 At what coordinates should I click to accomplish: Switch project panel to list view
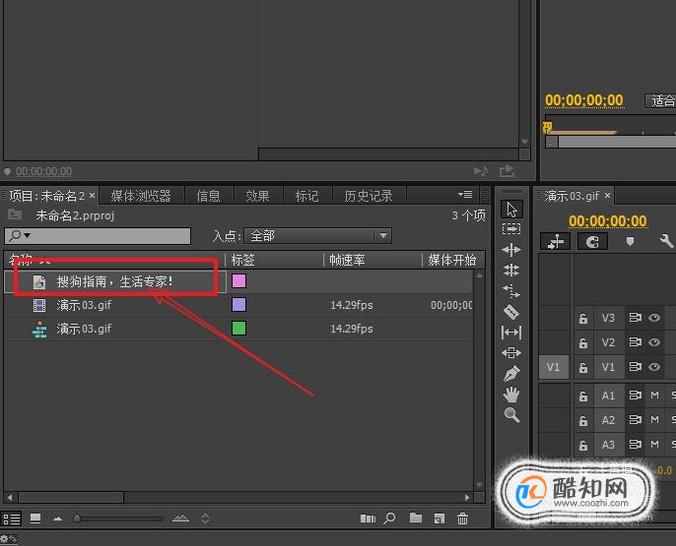click(x=12, y=518)
